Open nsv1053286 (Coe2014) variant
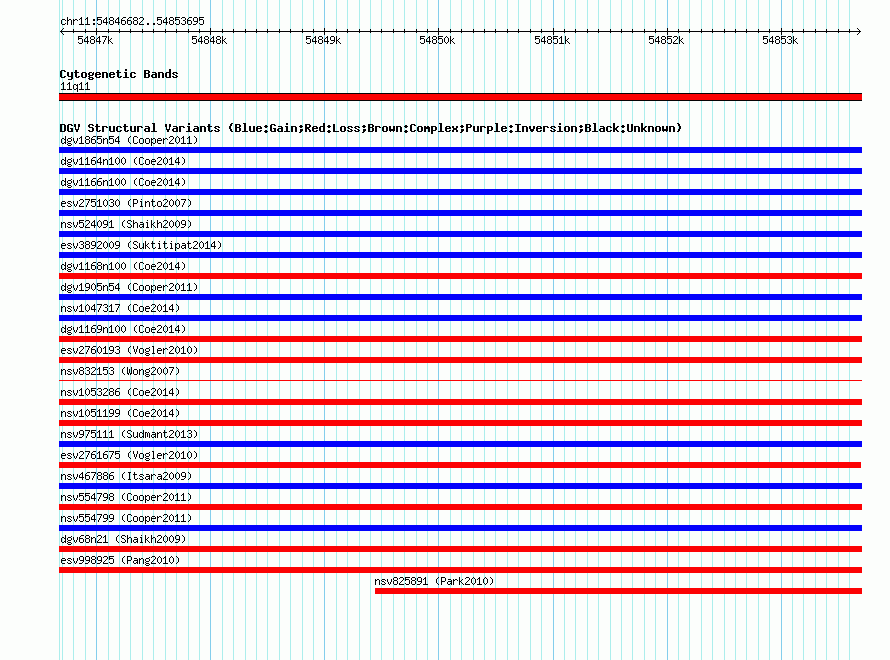This screenshot has height=660, width=890. (x=120, y=392)
